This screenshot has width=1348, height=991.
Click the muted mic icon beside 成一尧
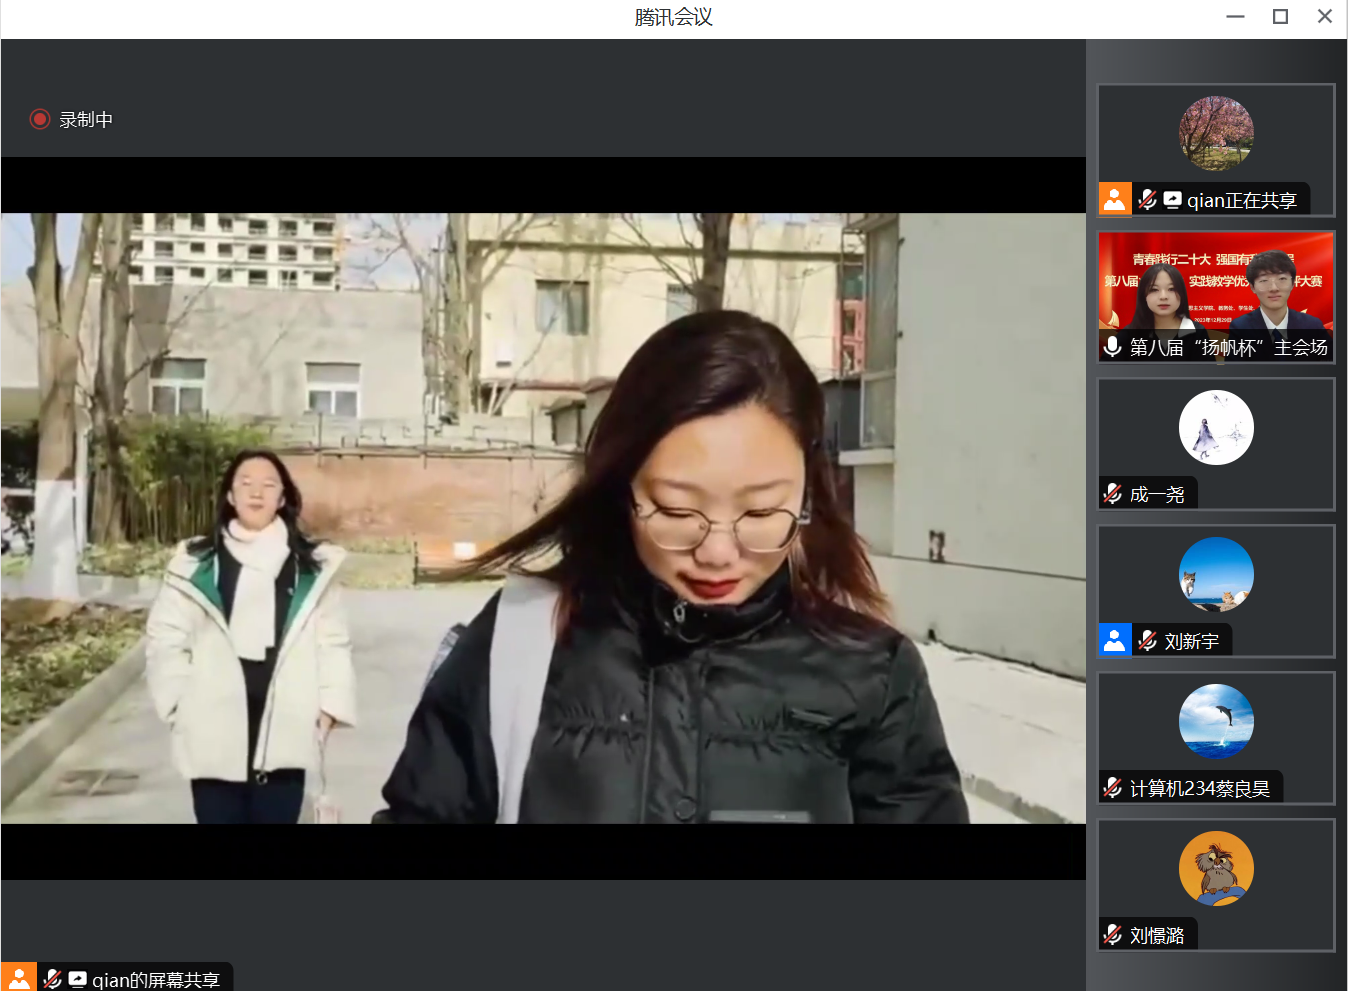[1112, 492]
